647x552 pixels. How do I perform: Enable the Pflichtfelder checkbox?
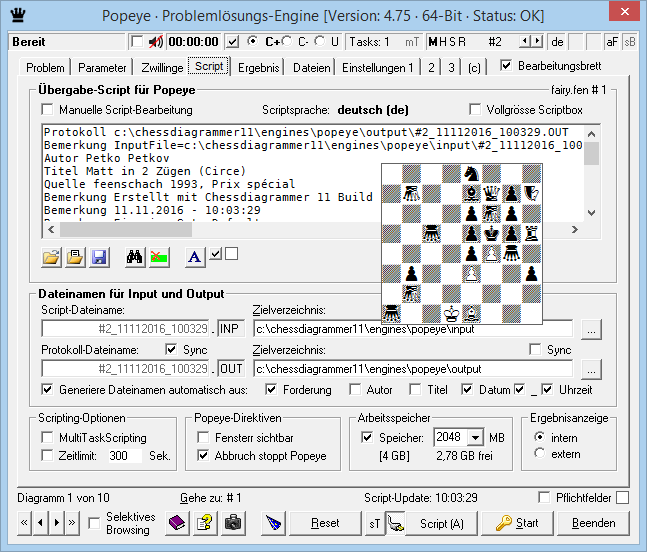[x=544, y=498]
